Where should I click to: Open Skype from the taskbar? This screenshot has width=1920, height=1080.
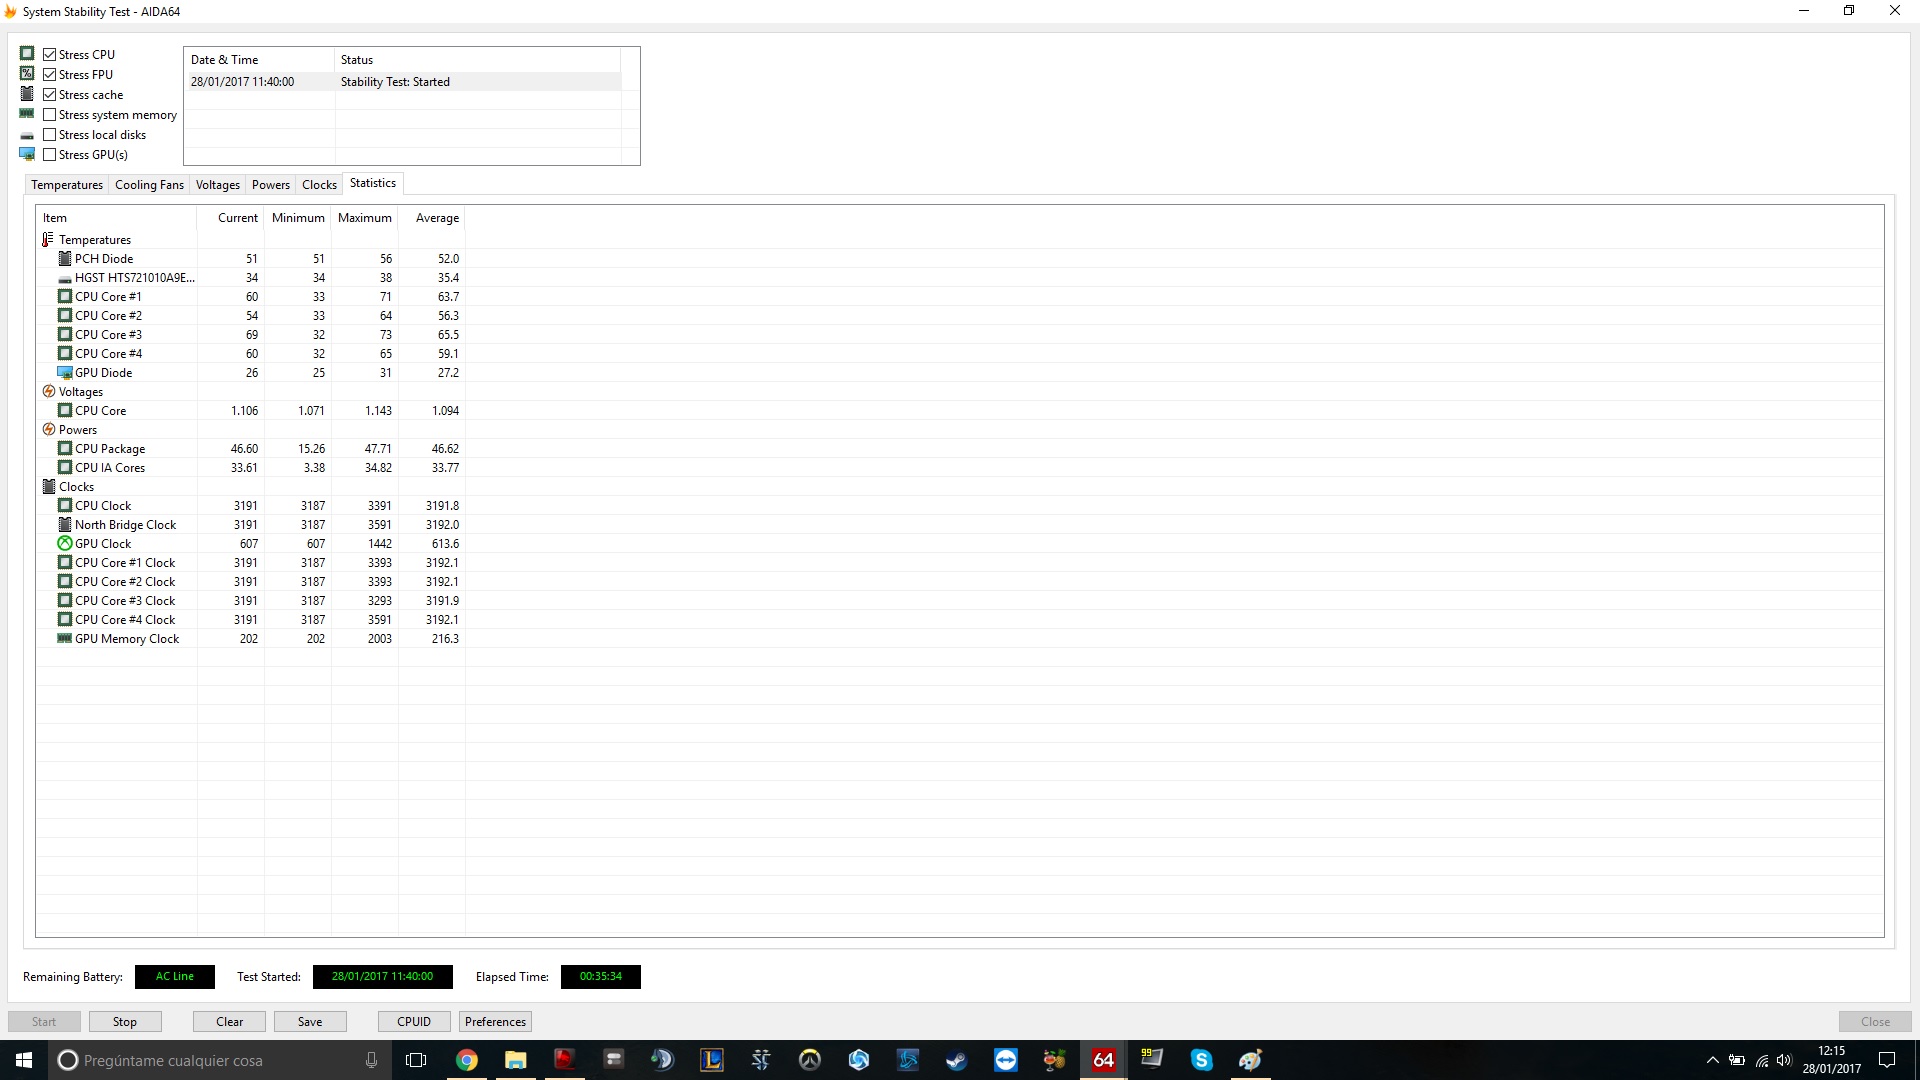click(1202, 1060)
